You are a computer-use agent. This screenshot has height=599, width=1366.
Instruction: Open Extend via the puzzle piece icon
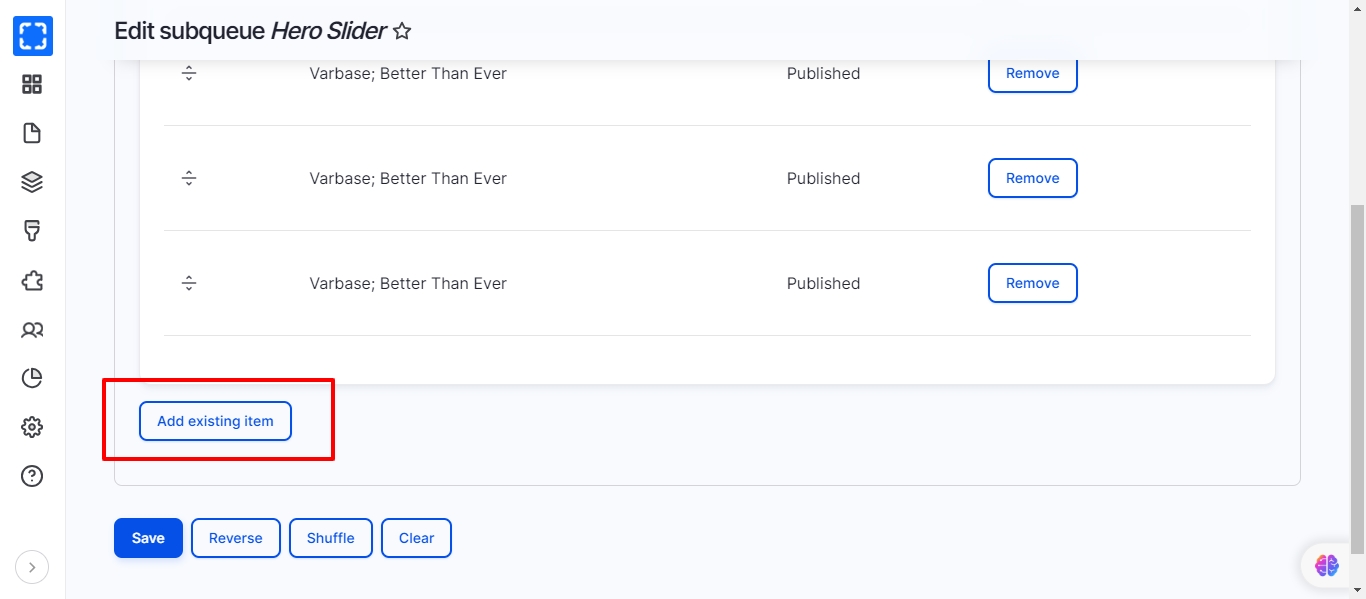(x=32, y=280)
